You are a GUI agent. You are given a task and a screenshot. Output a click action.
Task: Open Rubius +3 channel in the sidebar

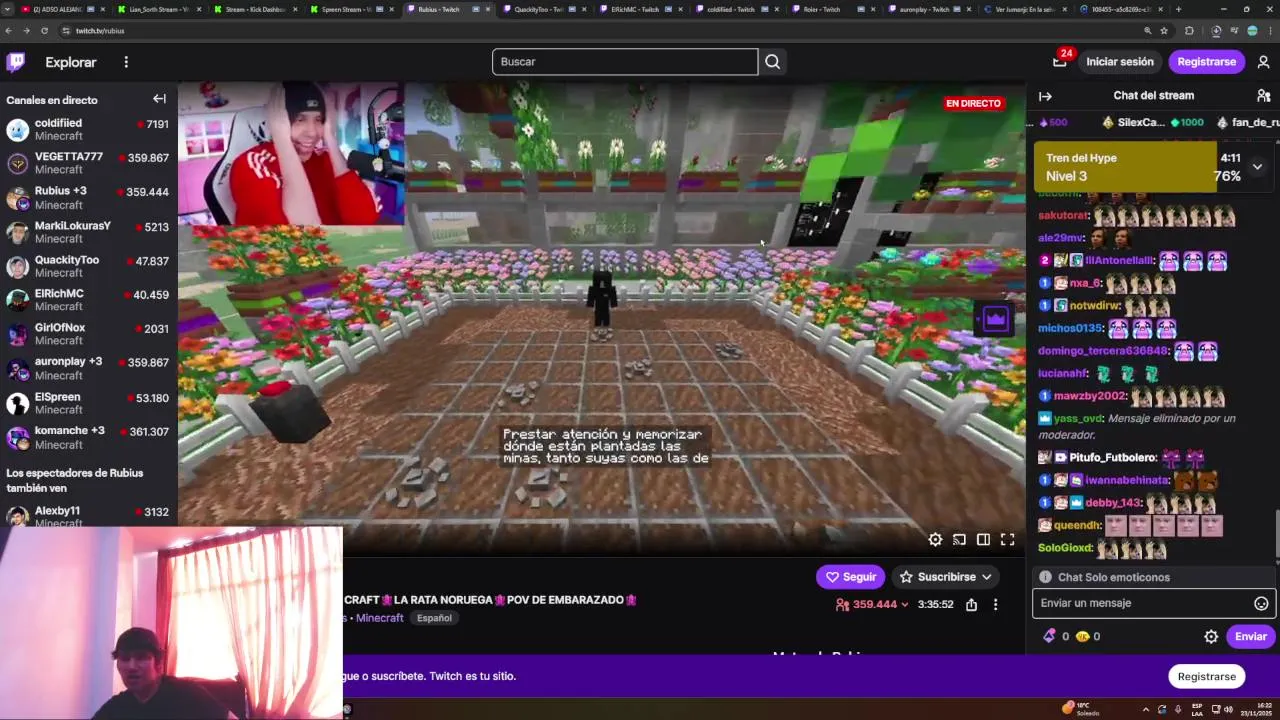pos(88,197)
